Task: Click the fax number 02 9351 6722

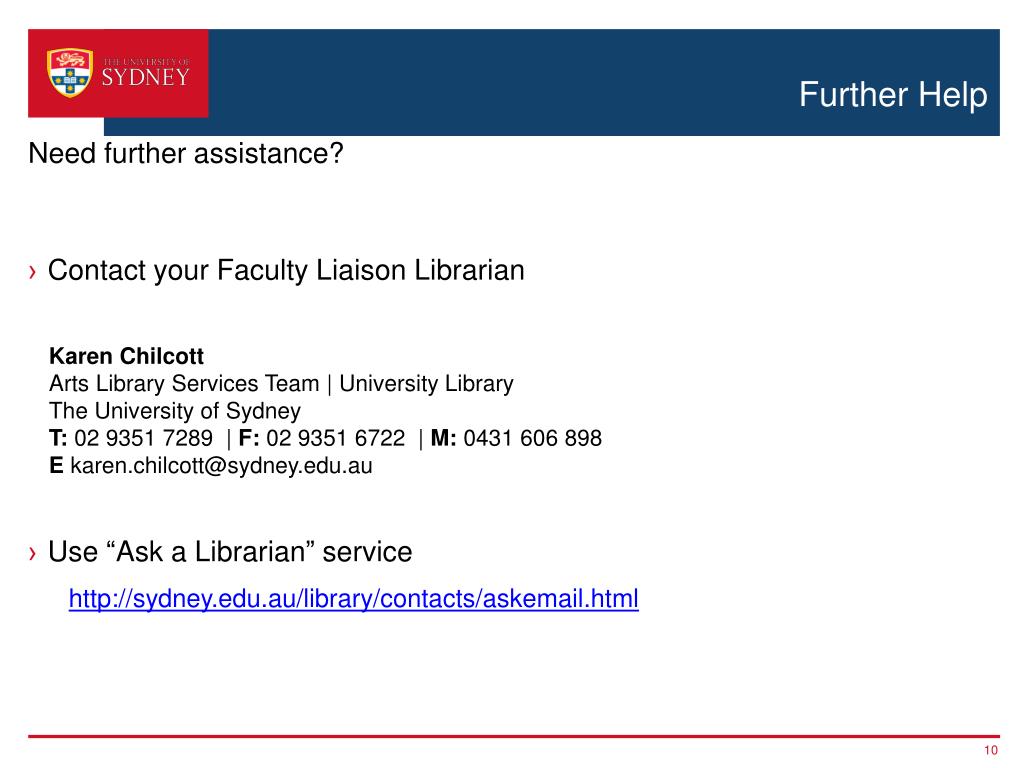Action: (x=336, y=438)
